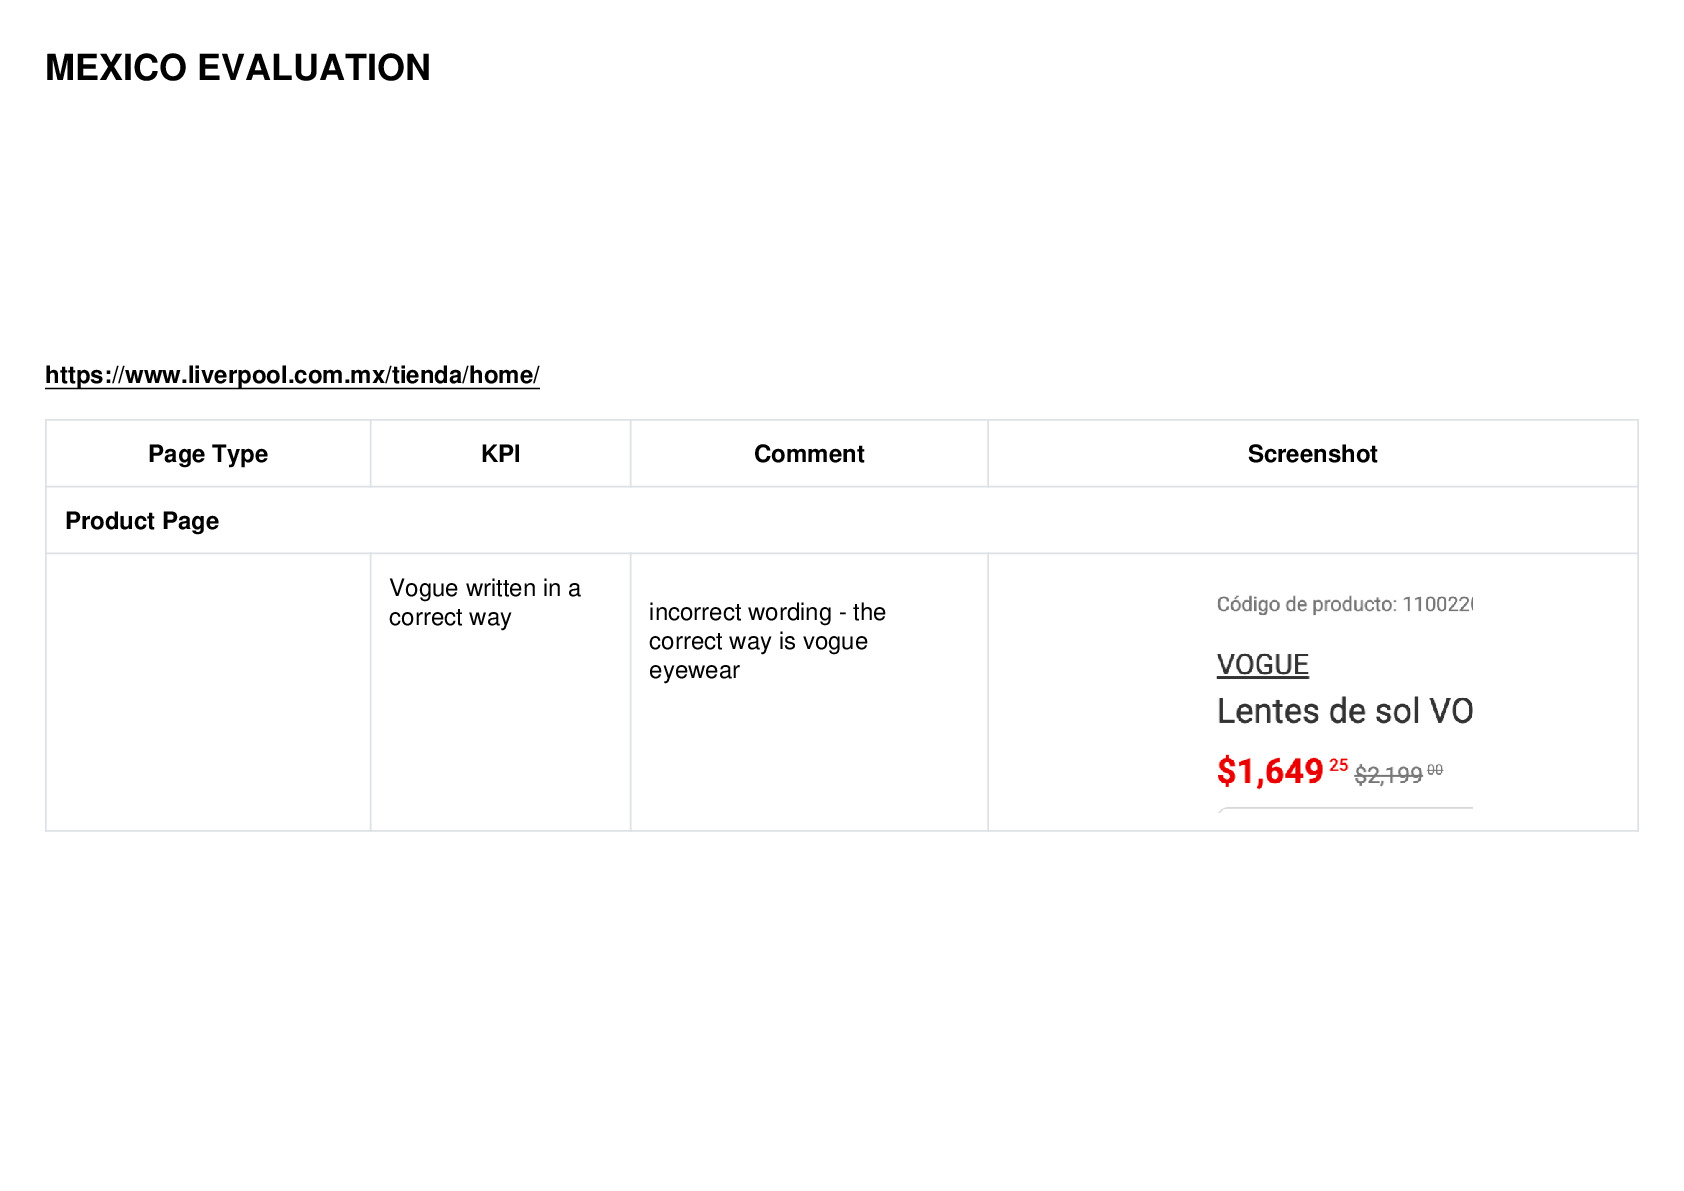Click the red $1,649 sale price
This screenshot has width=1684, height=1191.
coord(1270,771)
